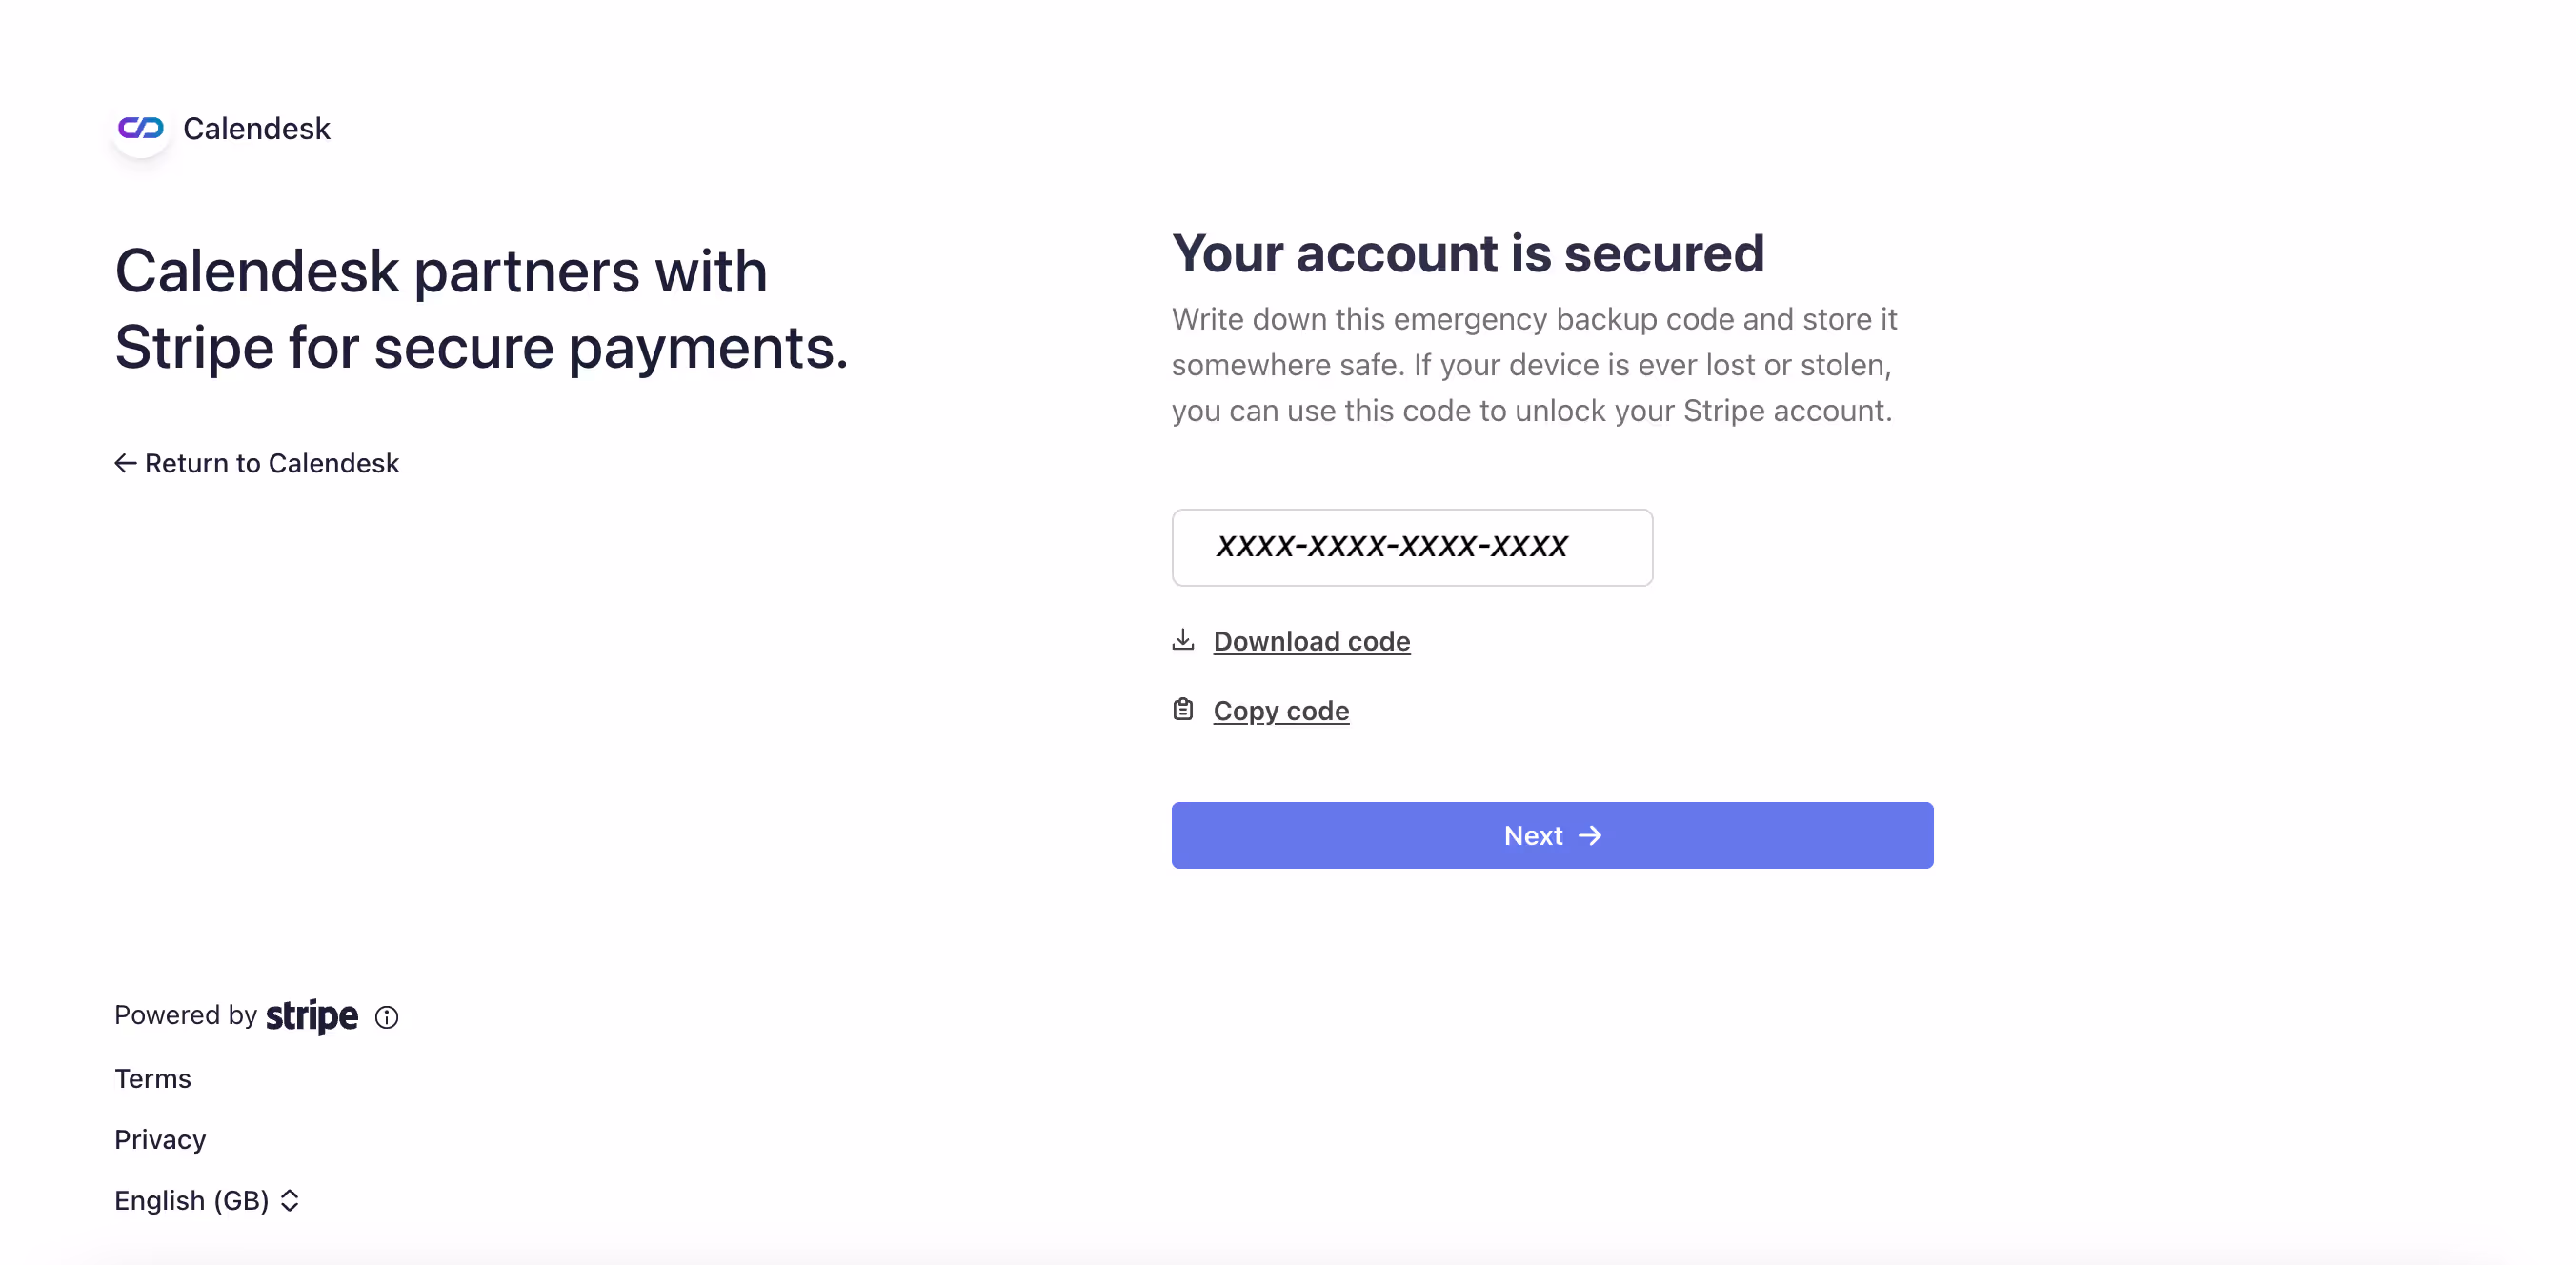Click the Stripe wordmark logo
The width and height of the screenshot is (2576, 1265).
coord(312,1016)
